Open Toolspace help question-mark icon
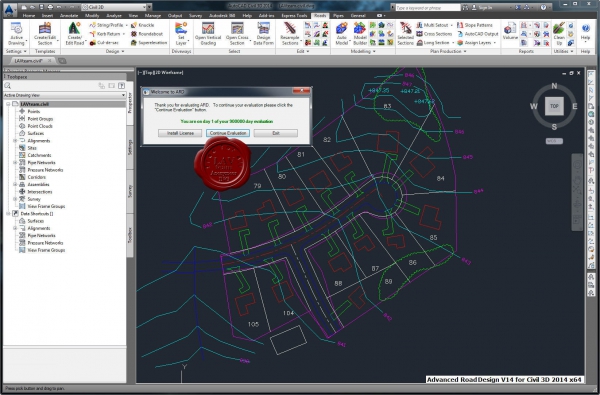The image size is (600, 395). pyautogui.click(x=121, y=86)
